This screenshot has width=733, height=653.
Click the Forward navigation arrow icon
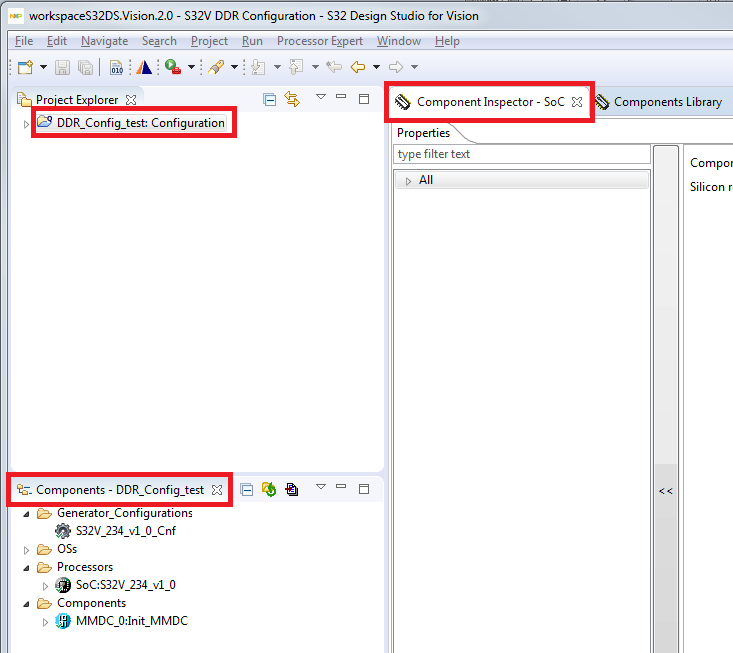(x=396, y=67)
